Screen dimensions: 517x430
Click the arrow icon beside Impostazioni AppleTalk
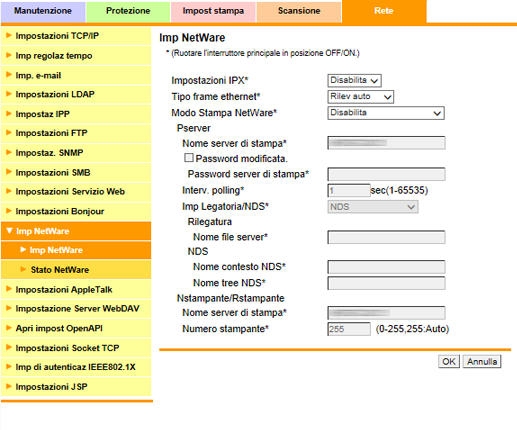[9, 289]
